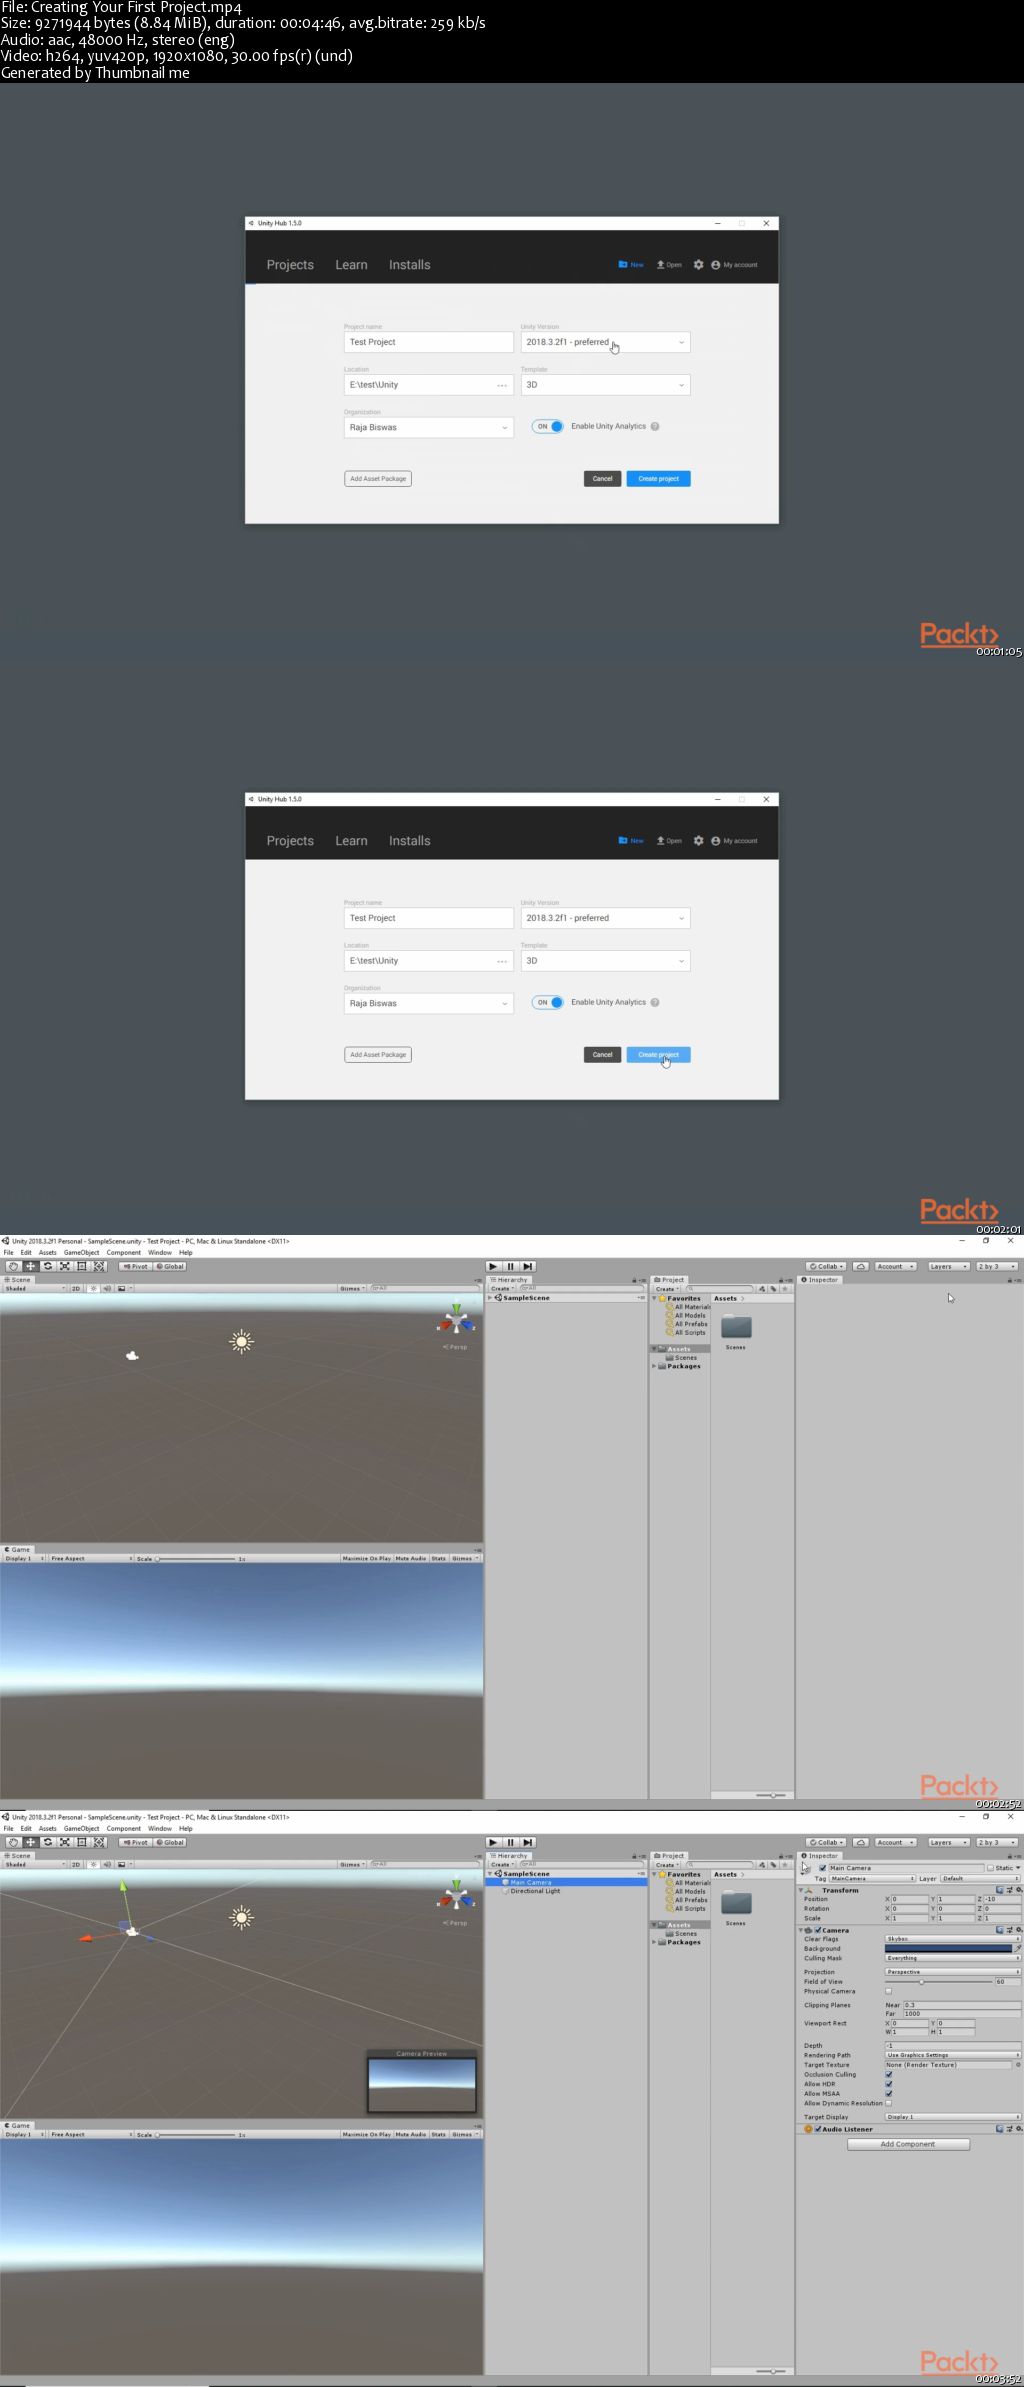This screenshot has width=1024, height=2387.
Task: Open the Window menu in the 00:03:52 frame
Action: [160, 1828]
